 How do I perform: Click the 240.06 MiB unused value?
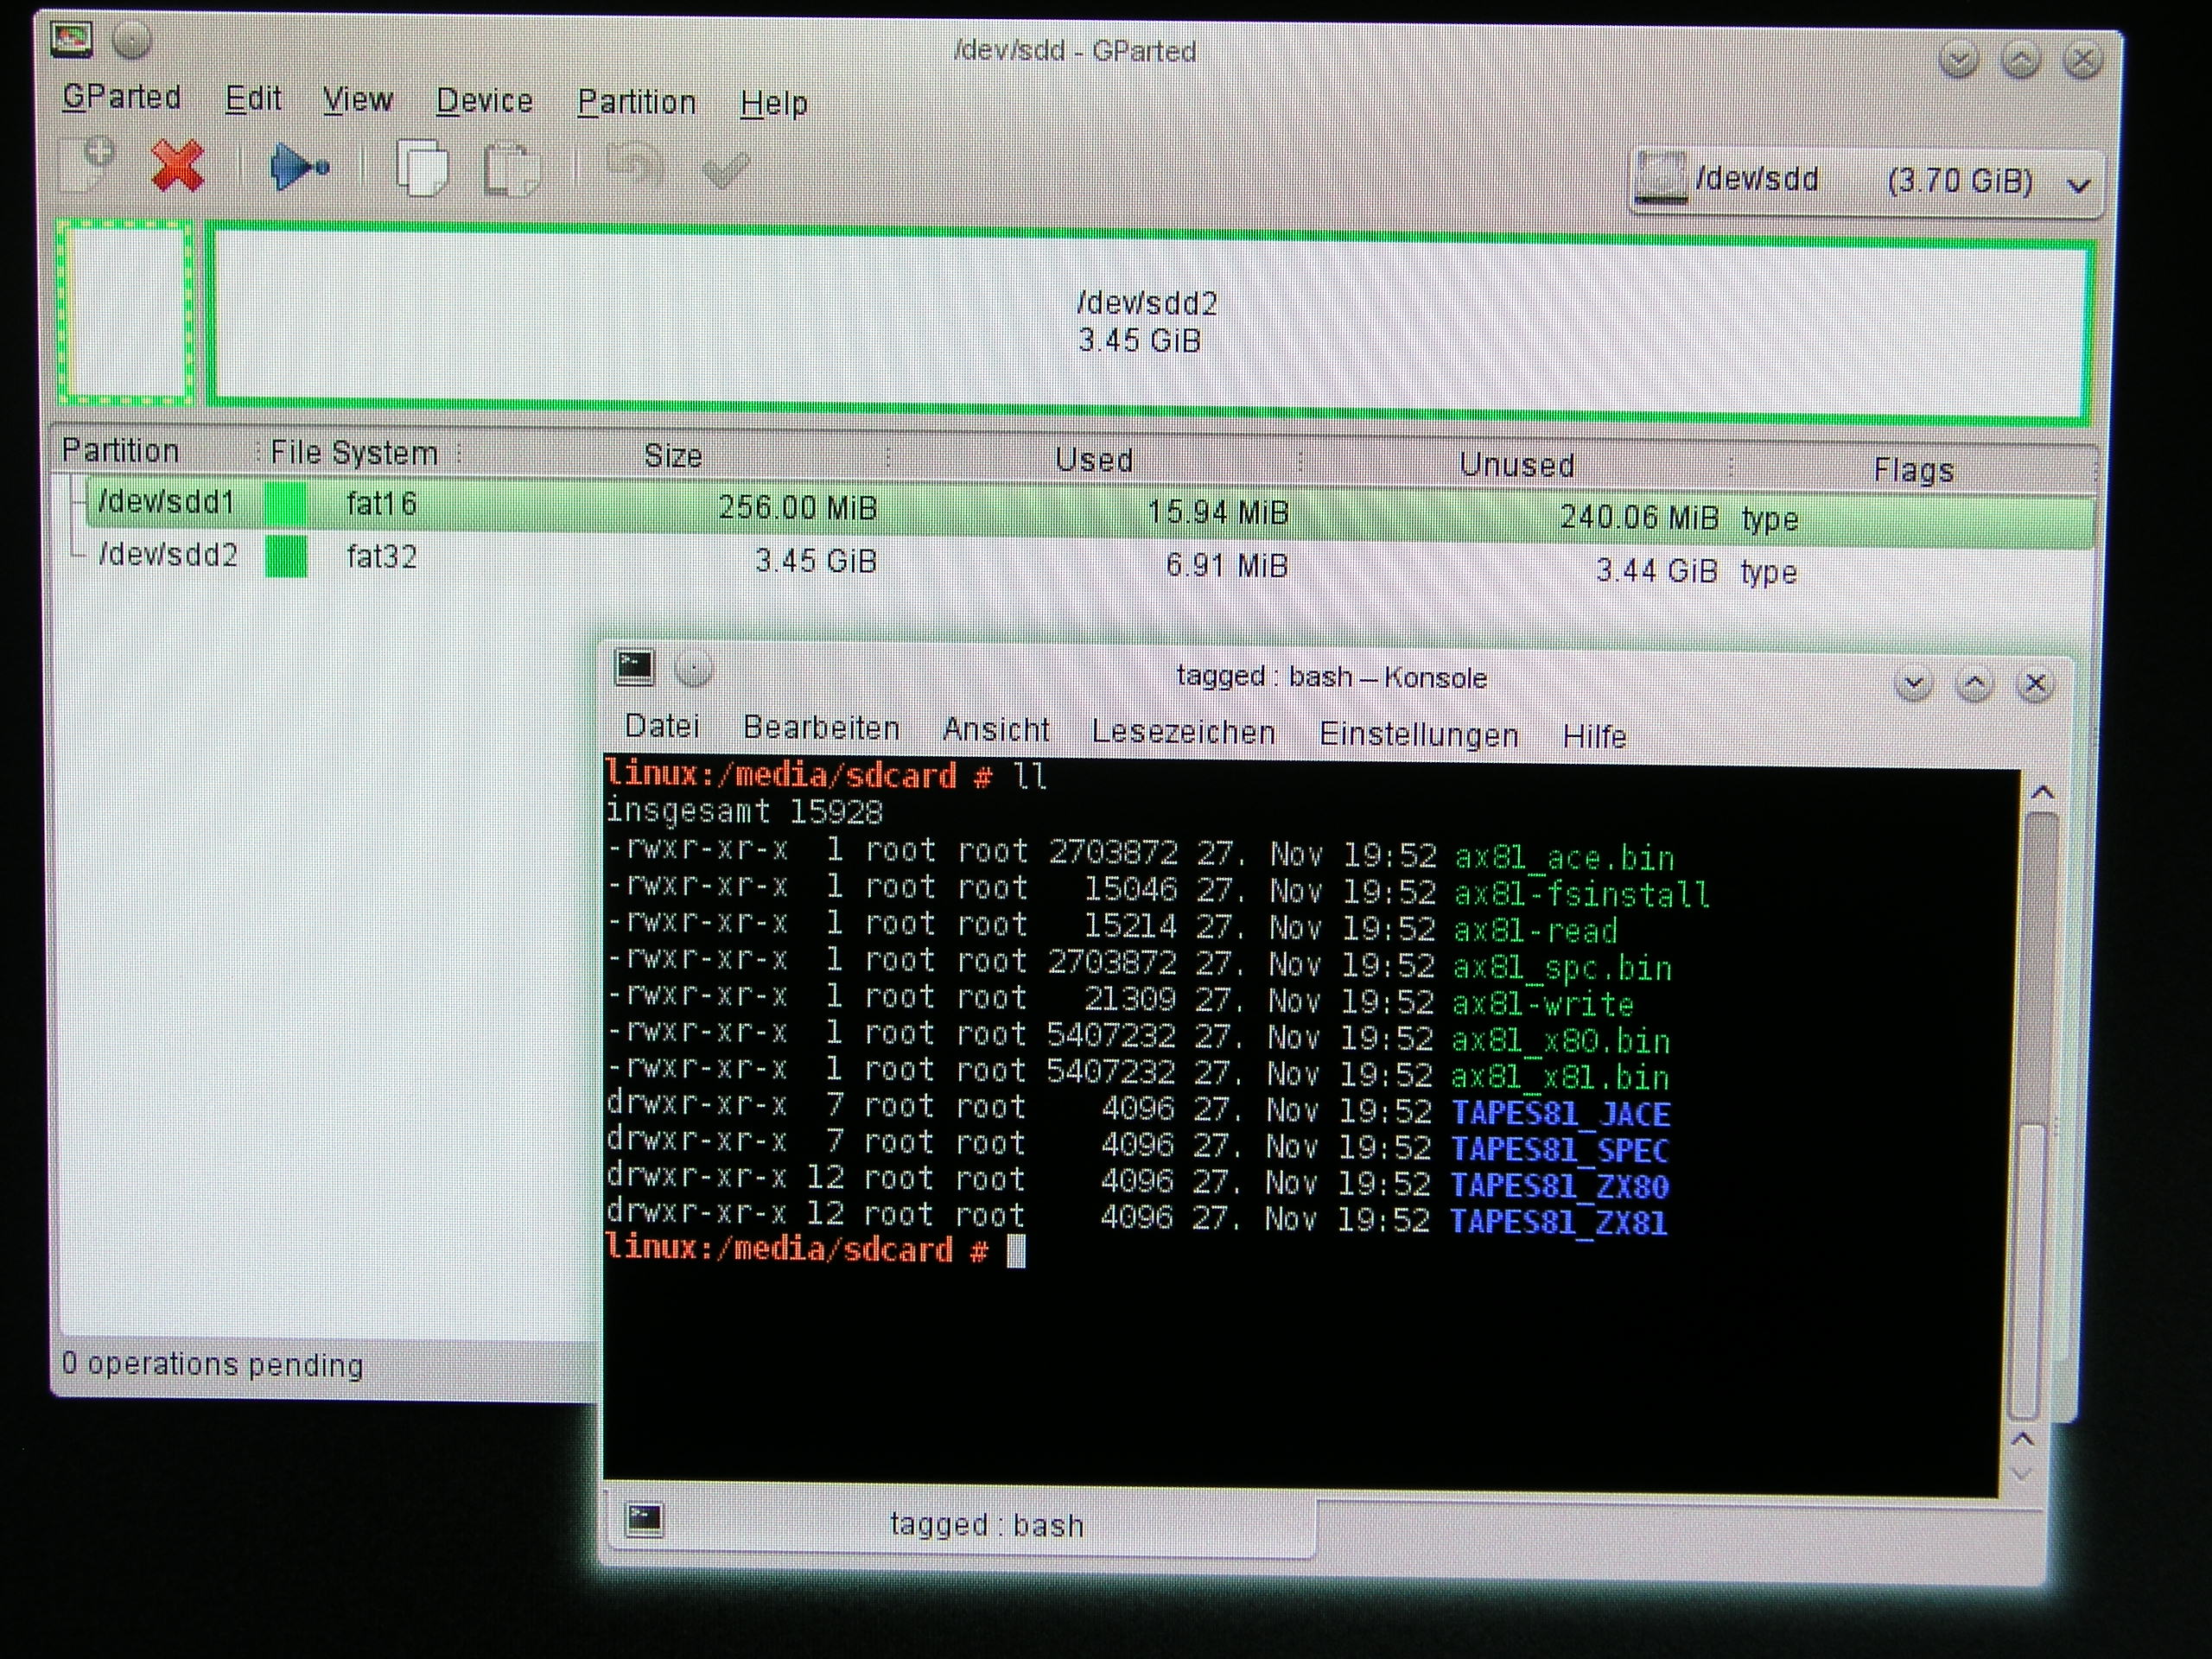click(x=1639, y=517)
